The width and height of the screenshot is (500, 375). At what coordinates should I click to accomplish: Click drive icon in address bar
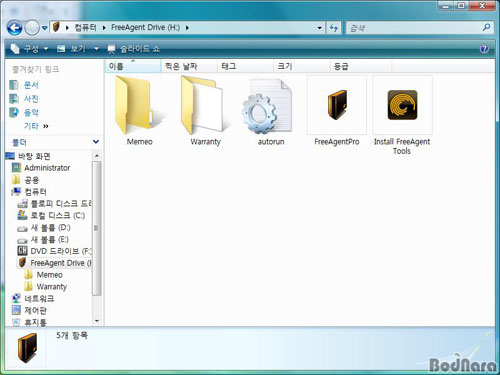pyautogui.click(x=57, y=27)
